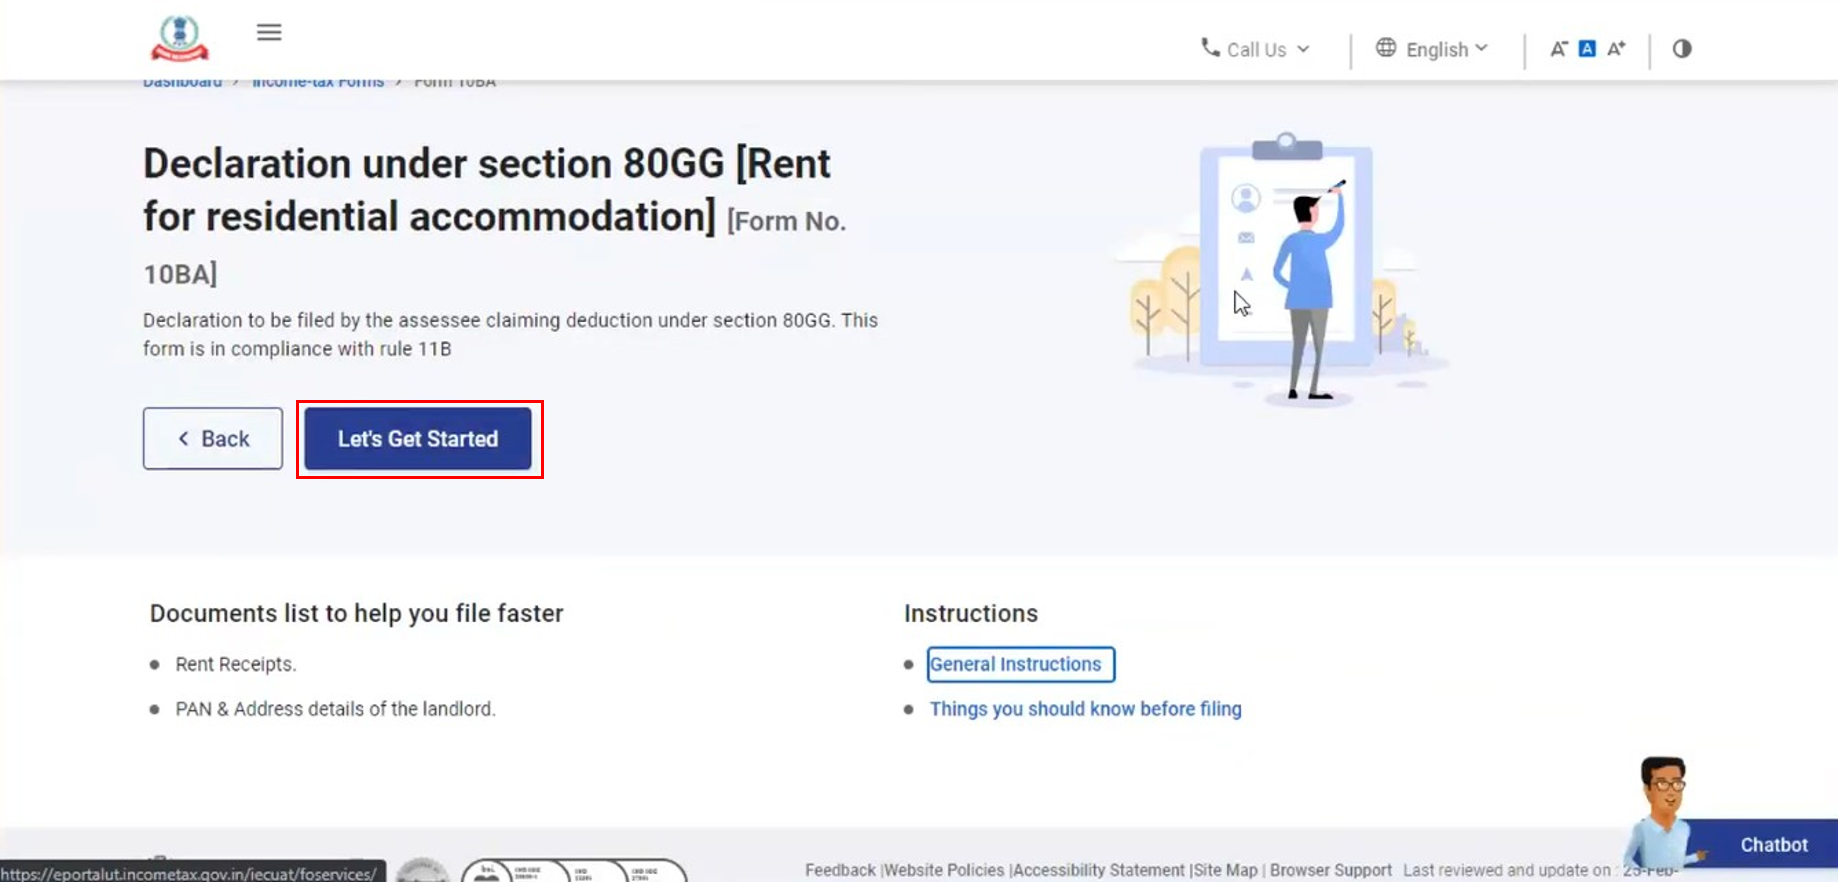Open the Accessibility Statement link
Screen dimensions: 1838x882
point(1099,870)
